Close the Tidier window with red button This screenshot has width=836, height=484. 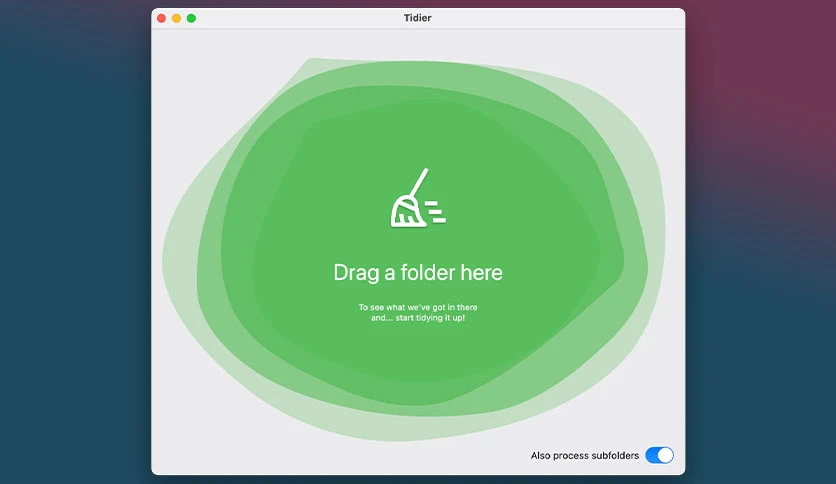(162, 18)
